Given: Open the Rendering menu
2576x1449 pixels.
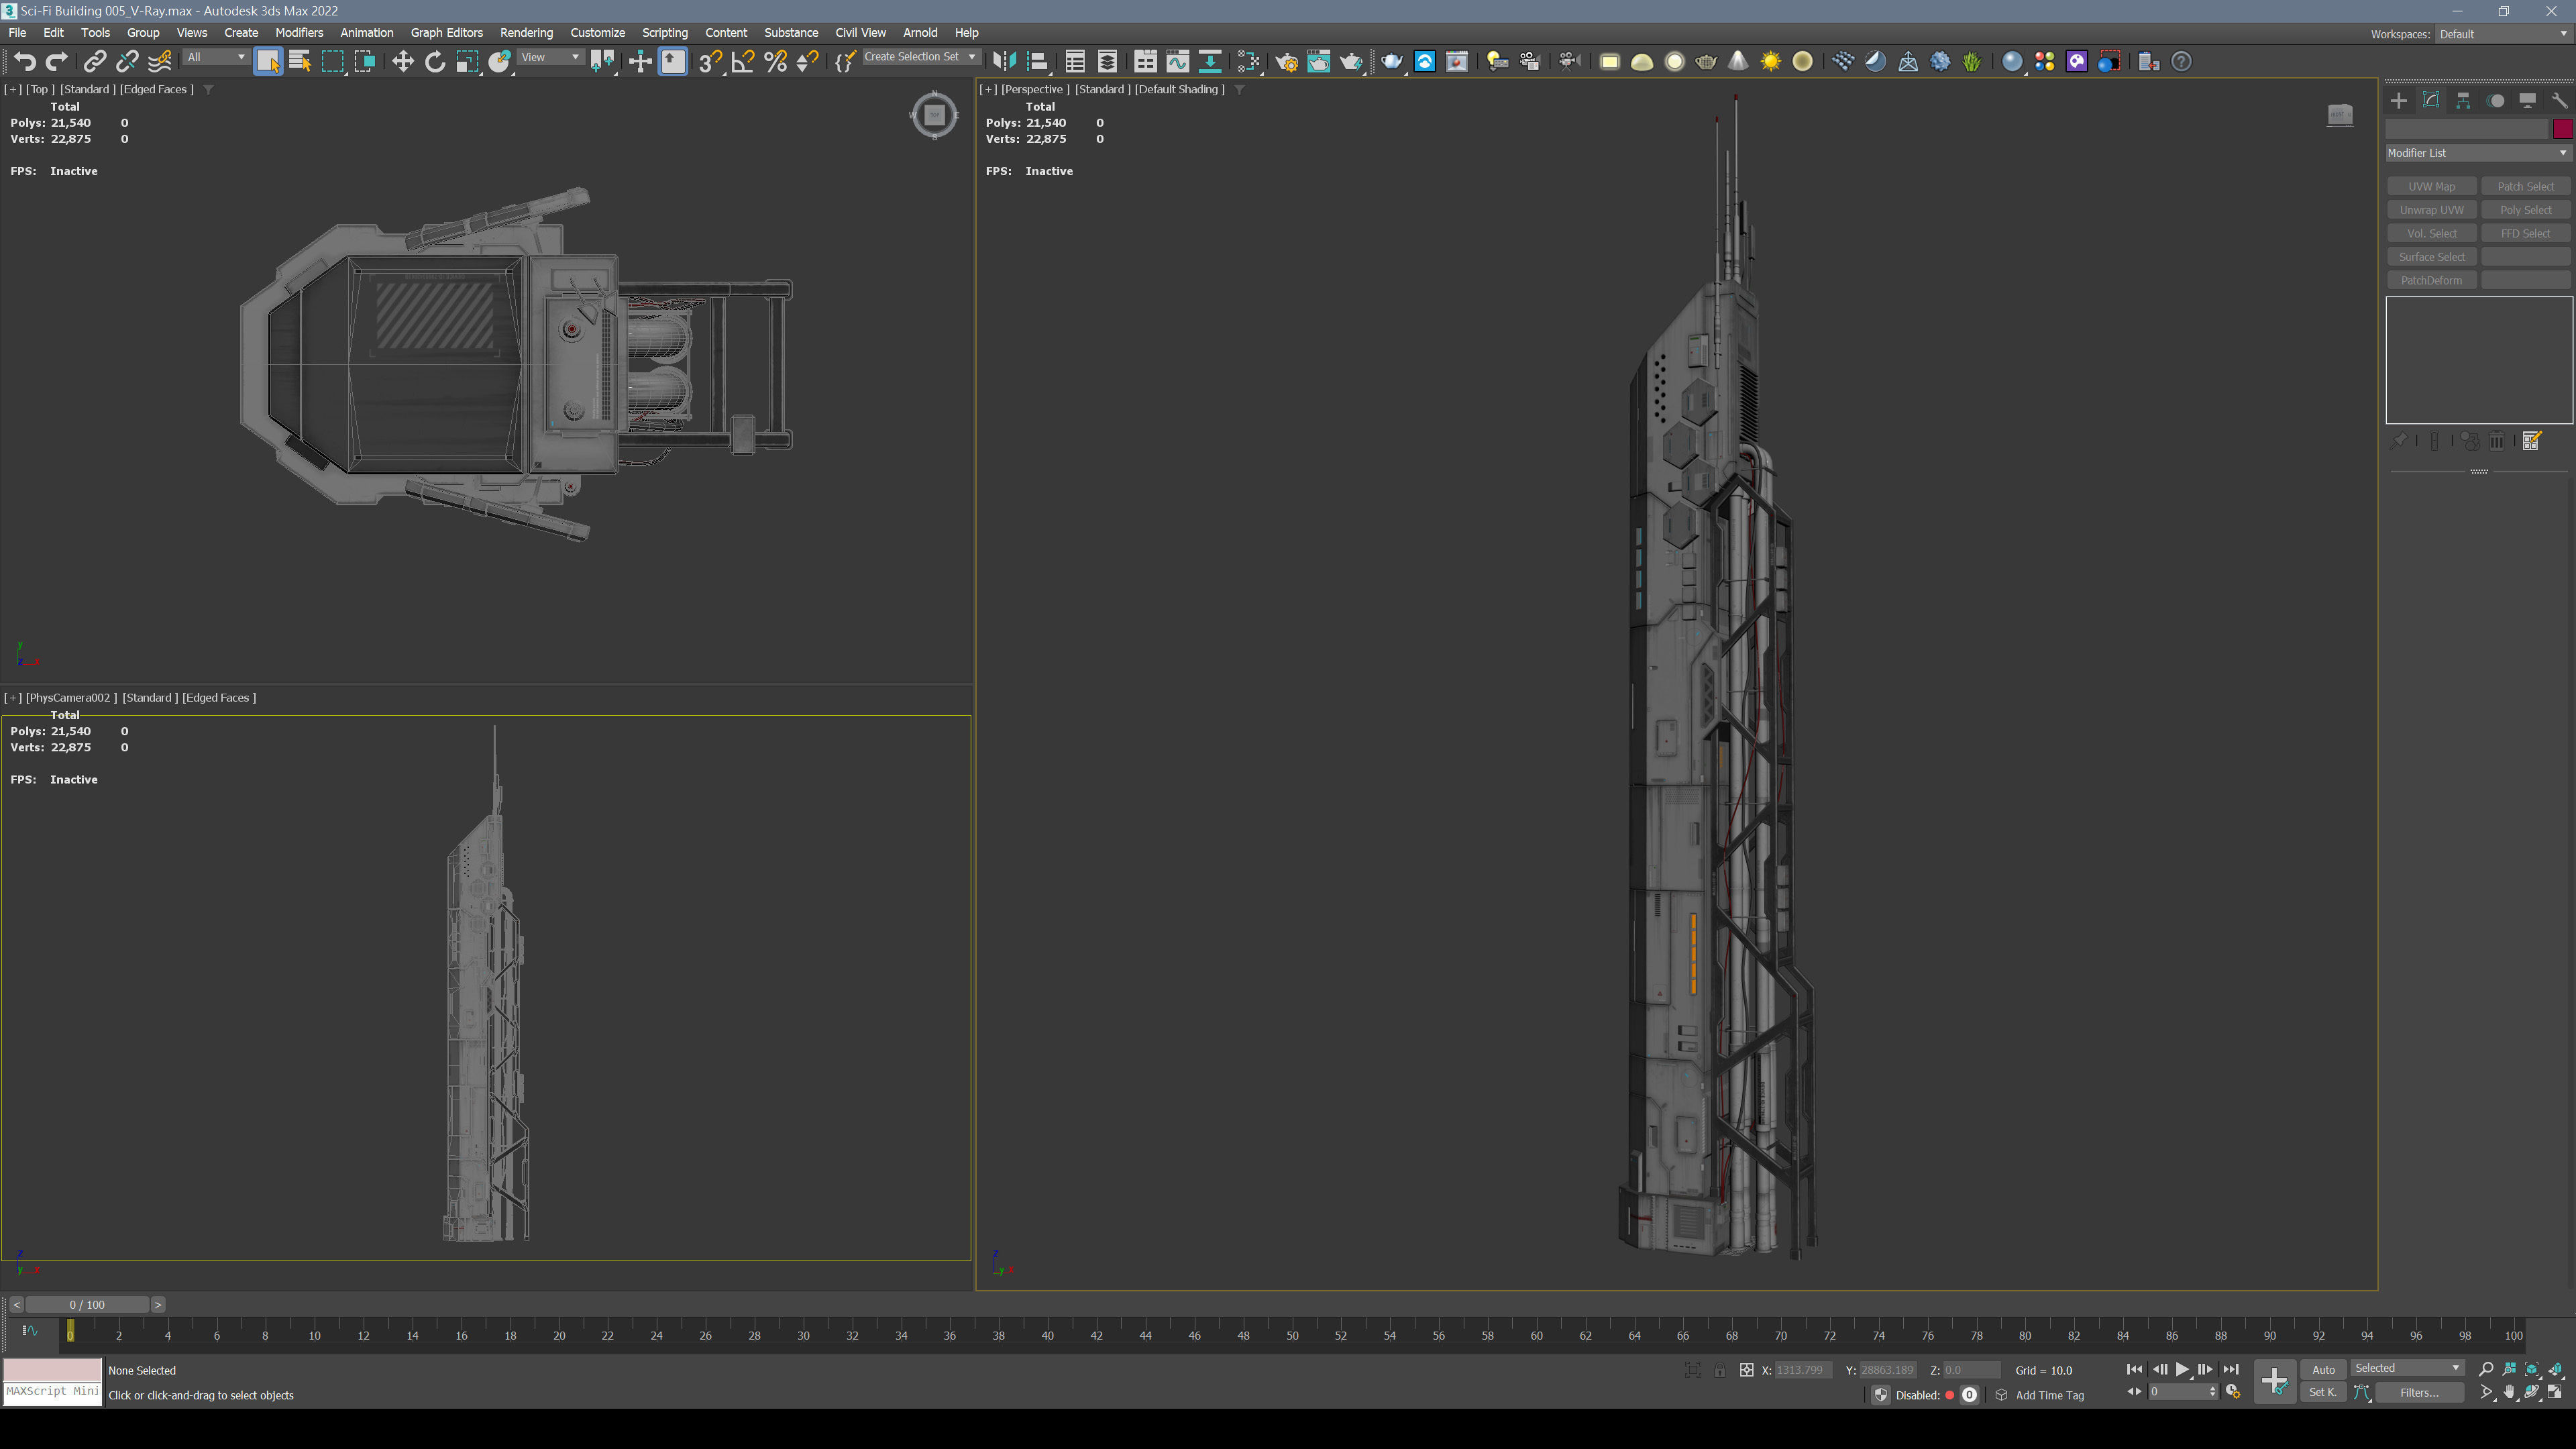Looking at the screenshot, I should click(526, 32).
